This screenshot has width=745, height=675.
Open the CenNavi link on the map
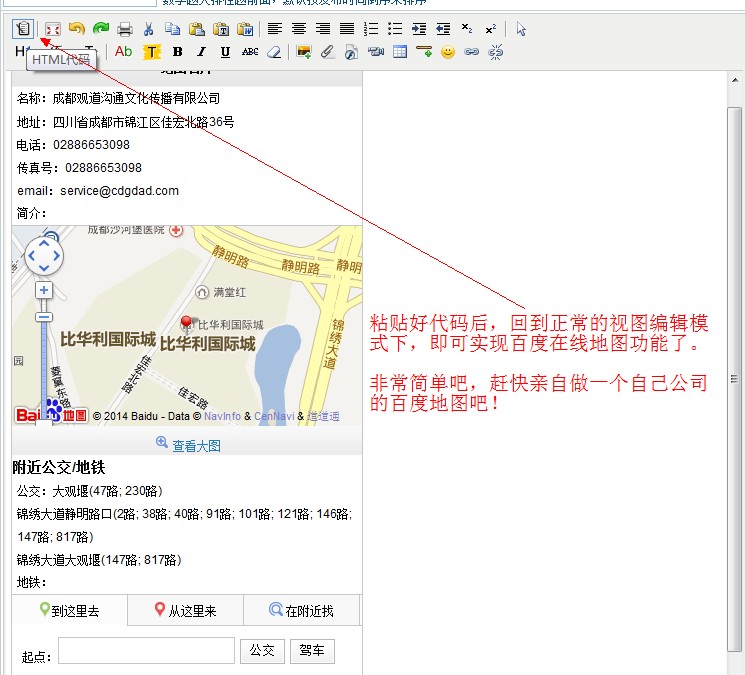(x=274, y=416)
